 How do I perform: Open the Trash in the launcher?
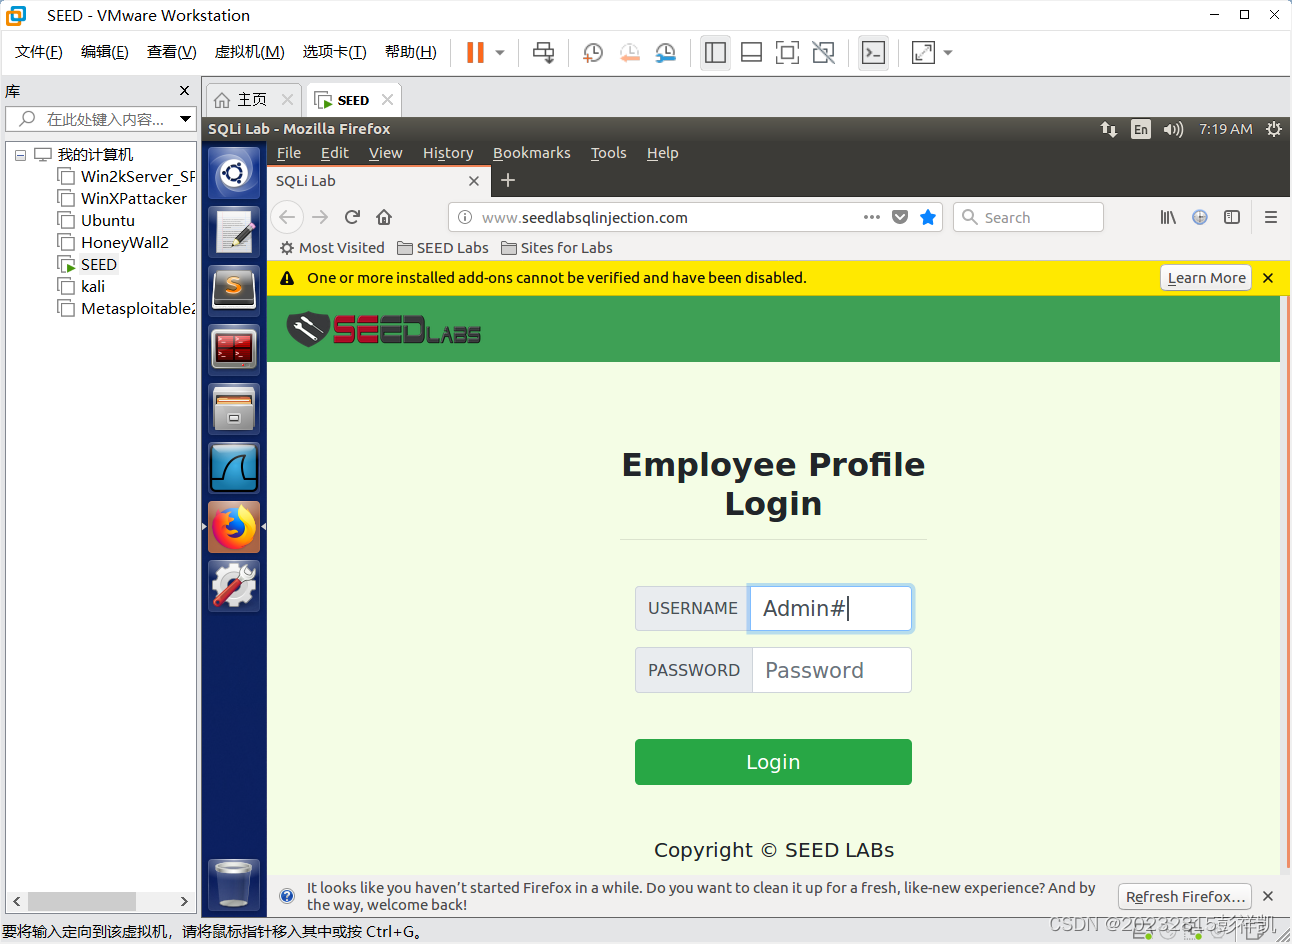[234, 885]
